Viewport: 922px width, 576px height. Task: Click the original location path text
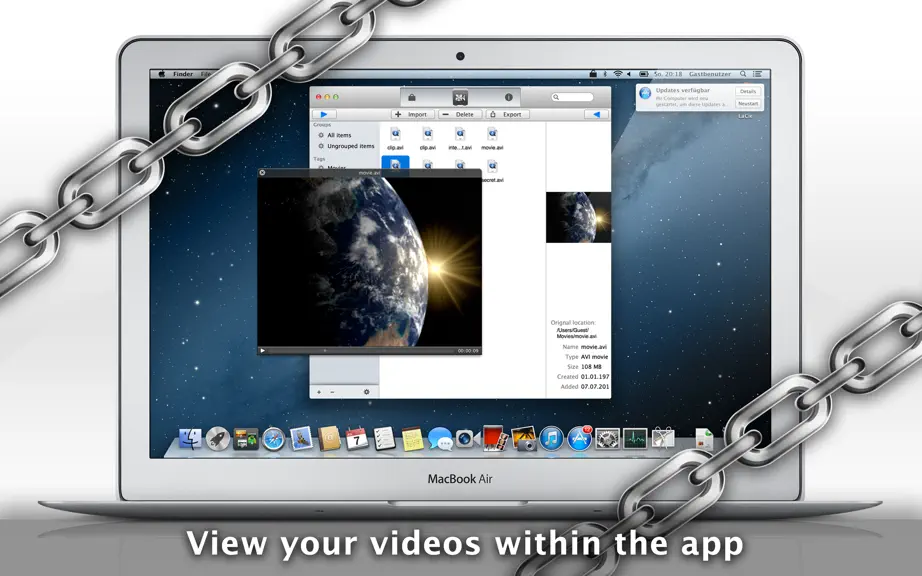pos(576,333)
